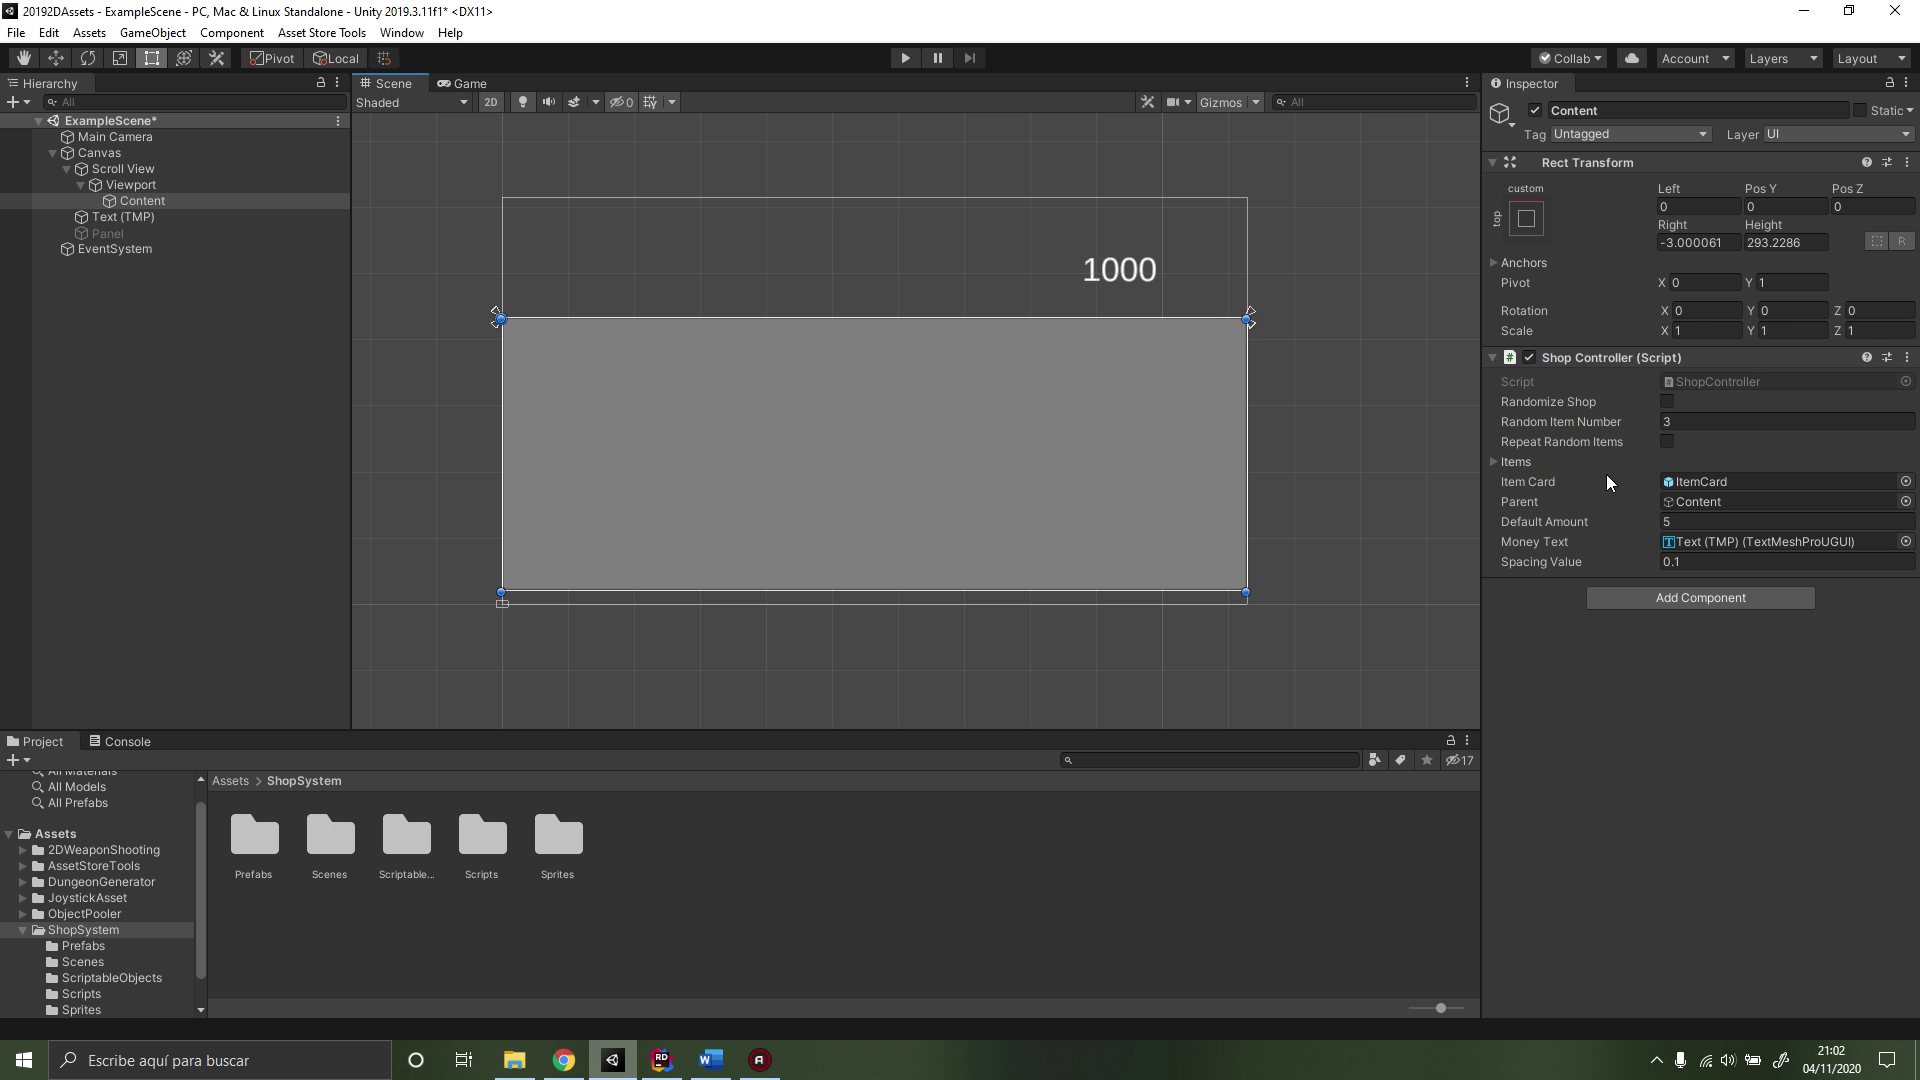Open Window menu
The height and width of the screenshot is (1080, 1920).
[x=401, y=33]
